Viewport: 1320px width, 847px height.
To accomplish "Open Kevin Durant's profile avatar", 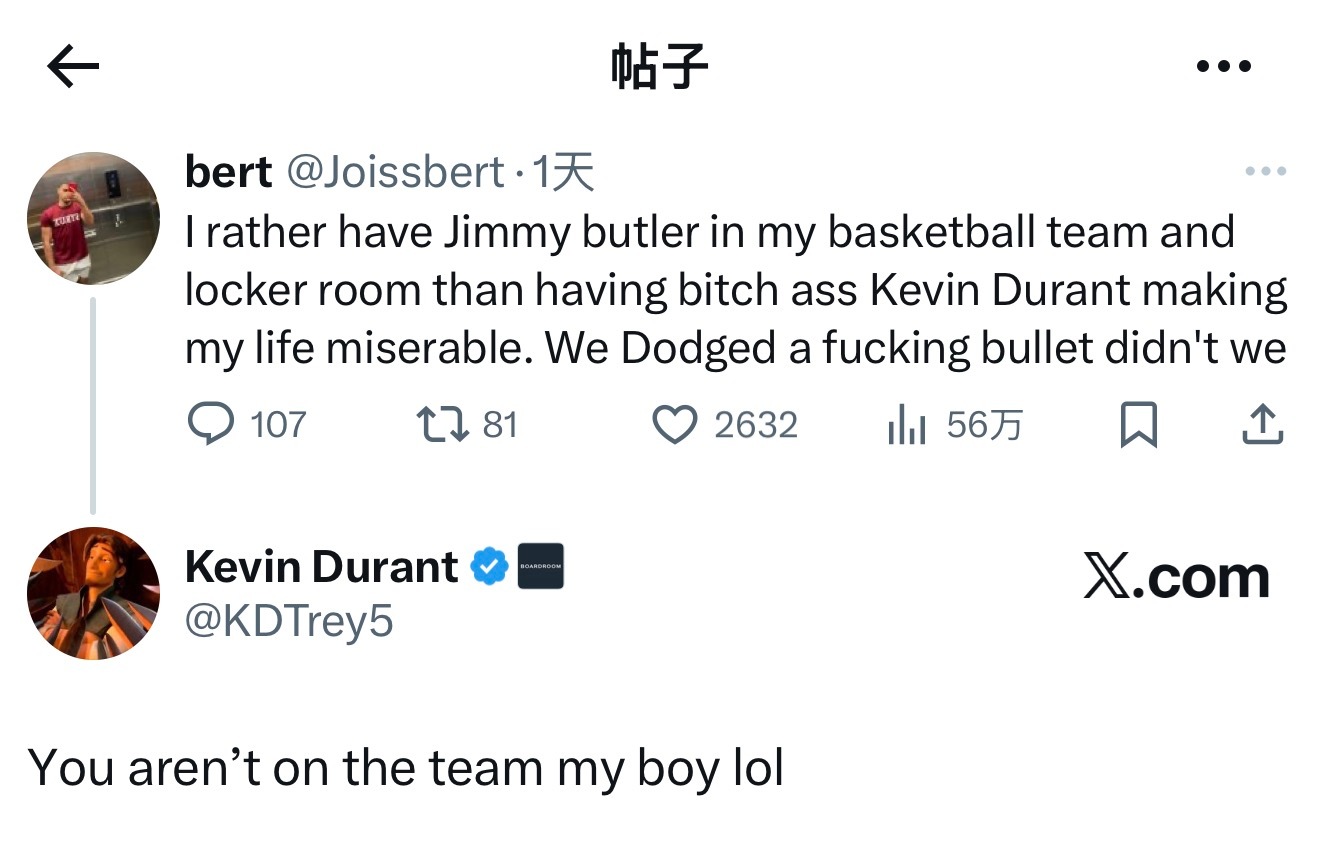I will (93, 593).
